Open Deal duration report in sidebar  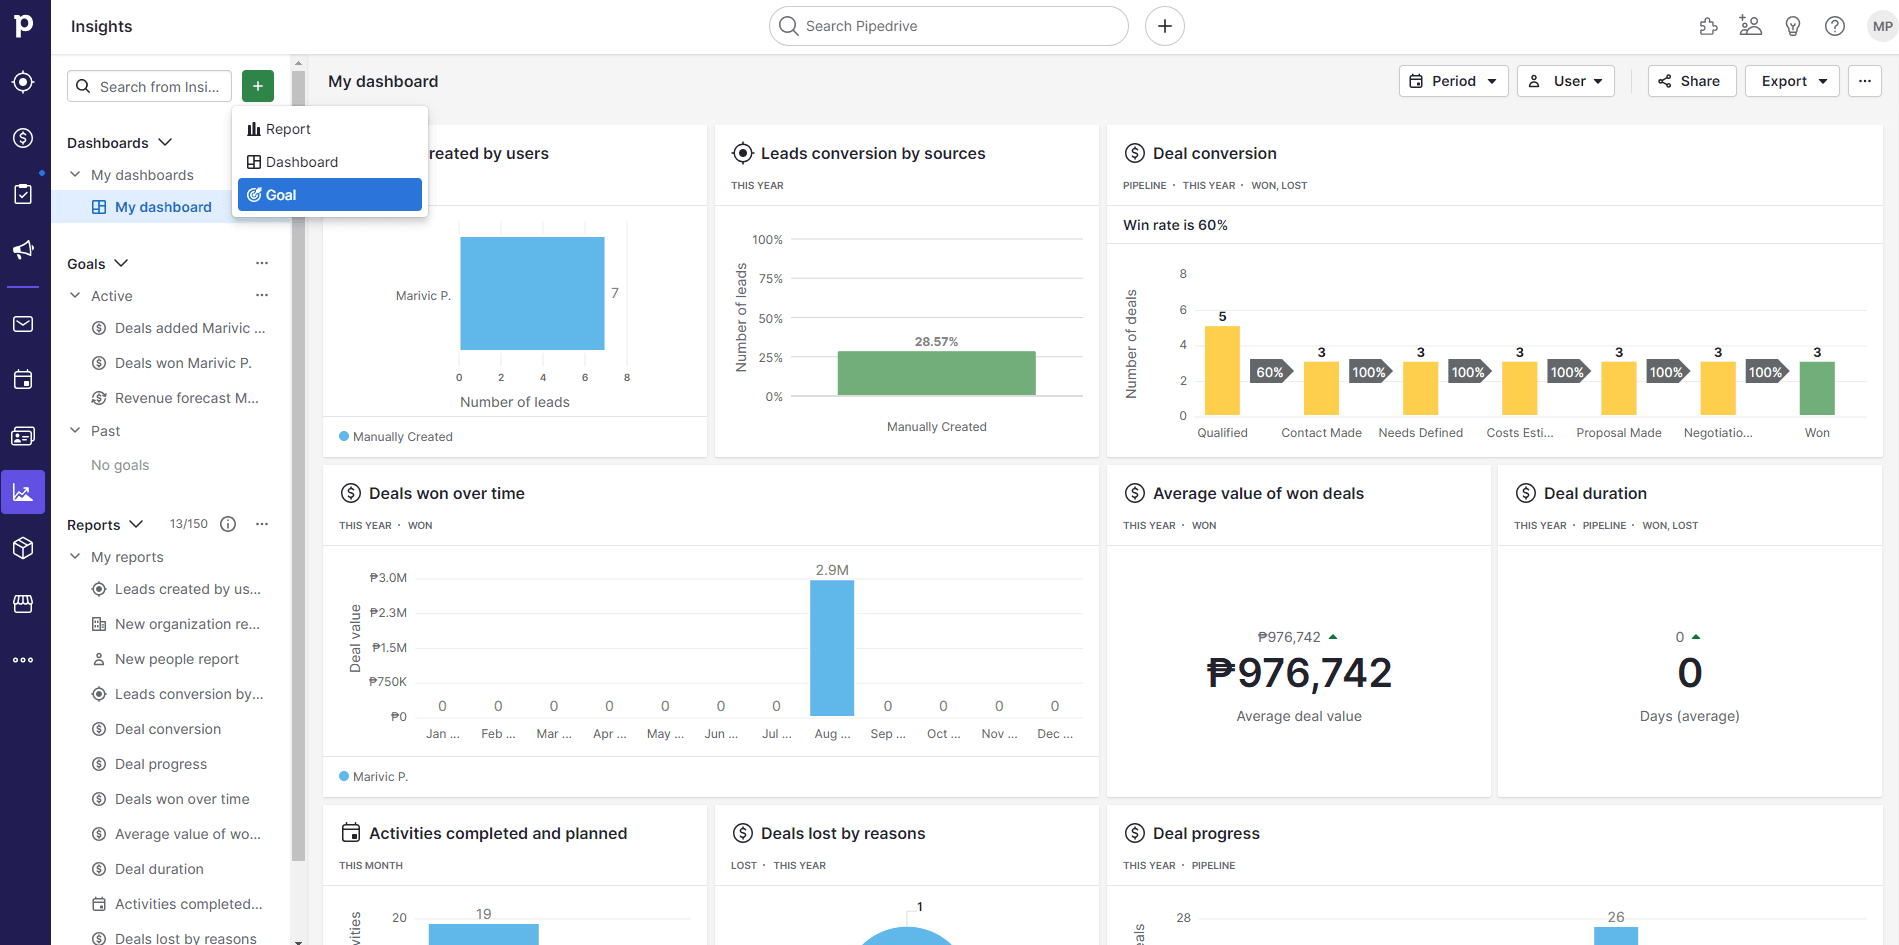click(159, 869)
